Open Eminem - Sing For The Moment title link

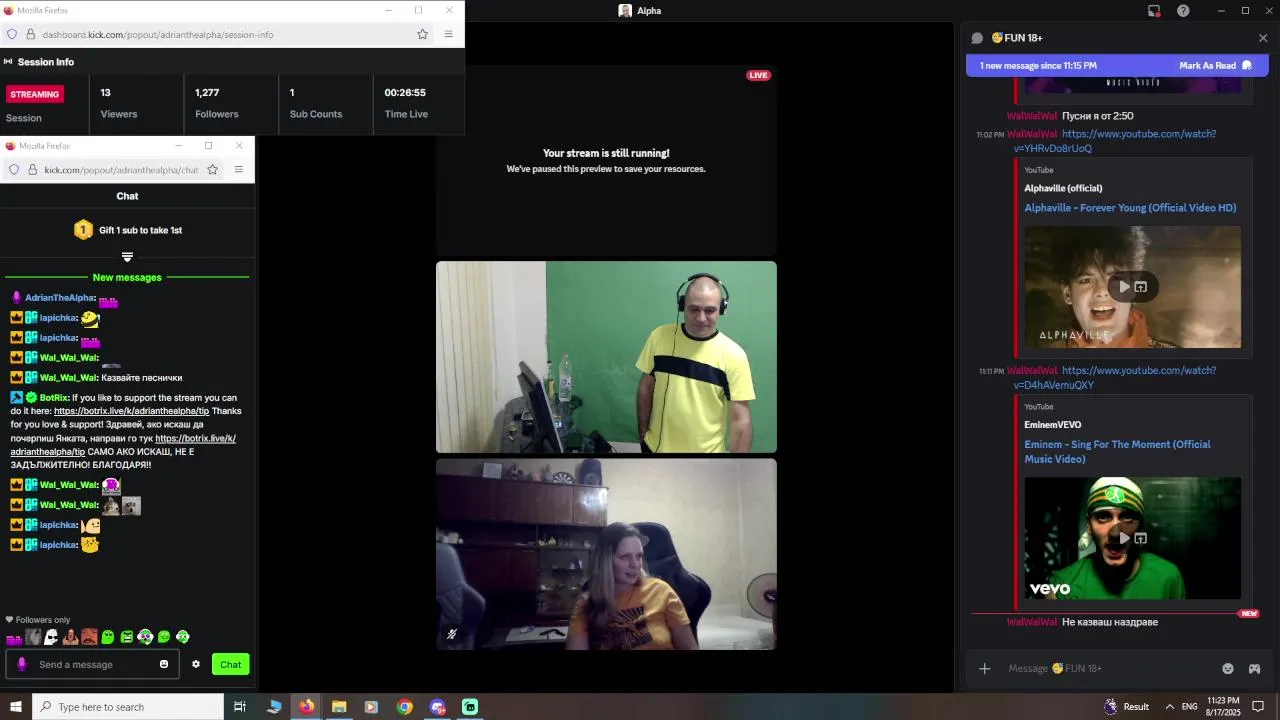[1117, 452]
